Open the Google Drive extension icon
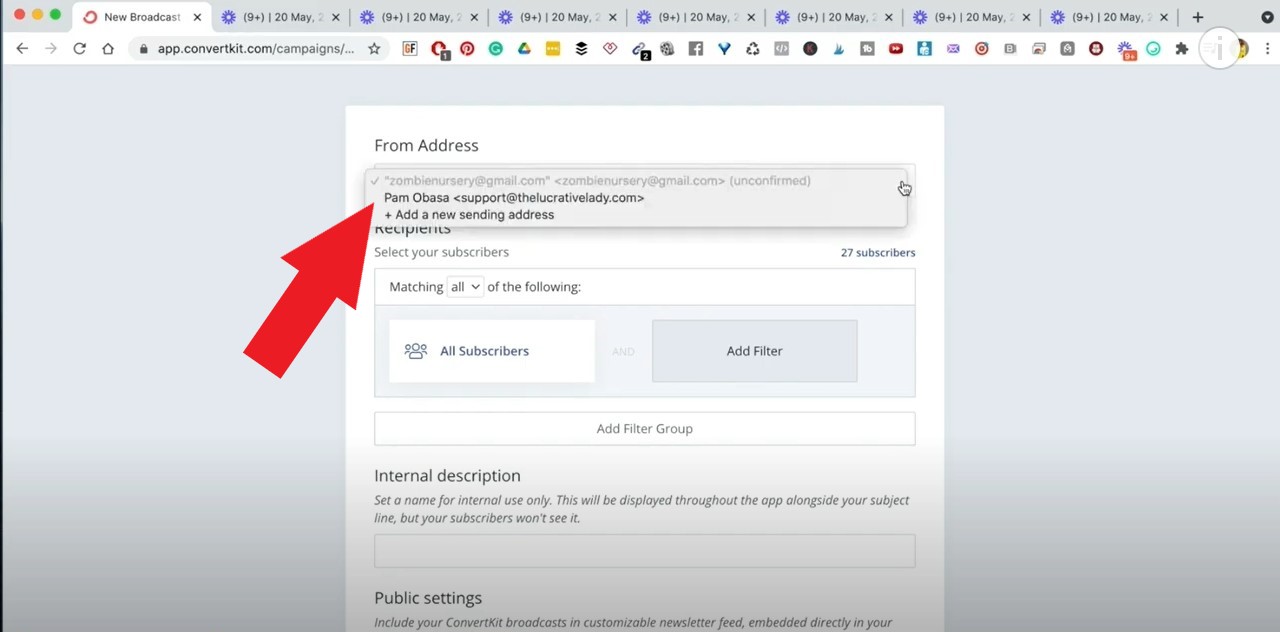This screenshot has height=632, width=1280. 523,48
